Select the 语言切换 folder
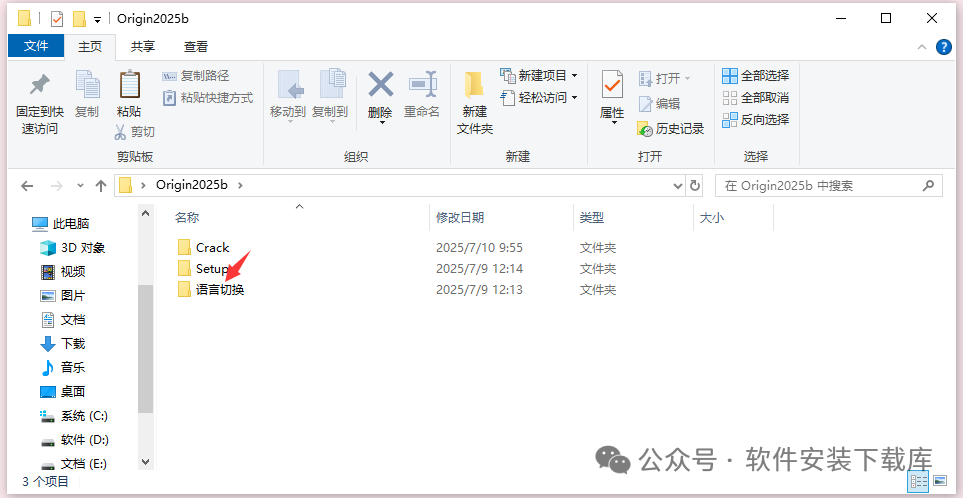Viewport: 963px width, 498px height. coord(211,289)
